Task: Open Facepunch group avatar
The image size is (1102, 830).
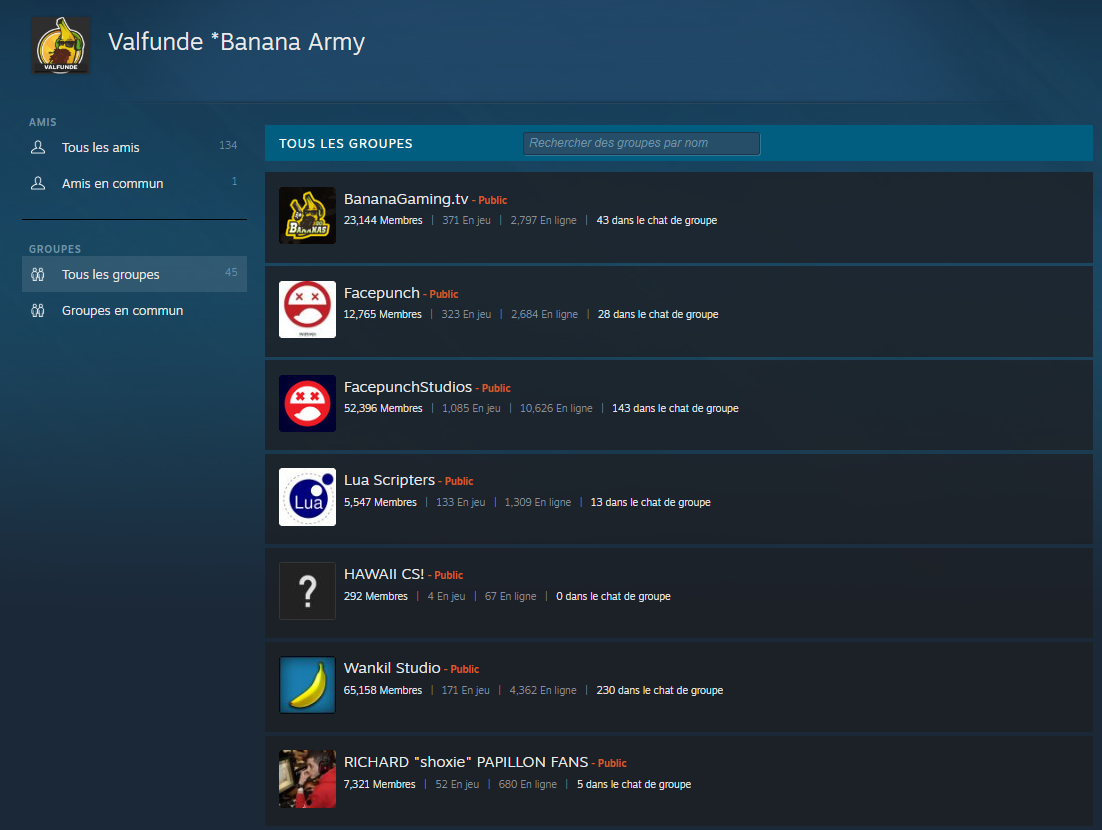Action: tap(307, 309)
